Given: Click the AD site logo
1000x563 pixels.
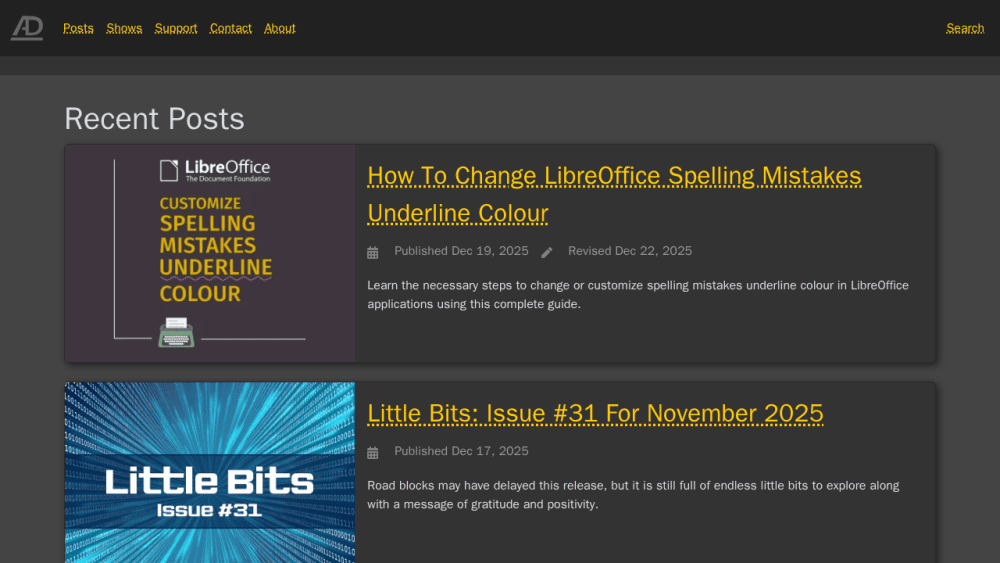Looking at the screenshot, I should click(x=27, y=28).
